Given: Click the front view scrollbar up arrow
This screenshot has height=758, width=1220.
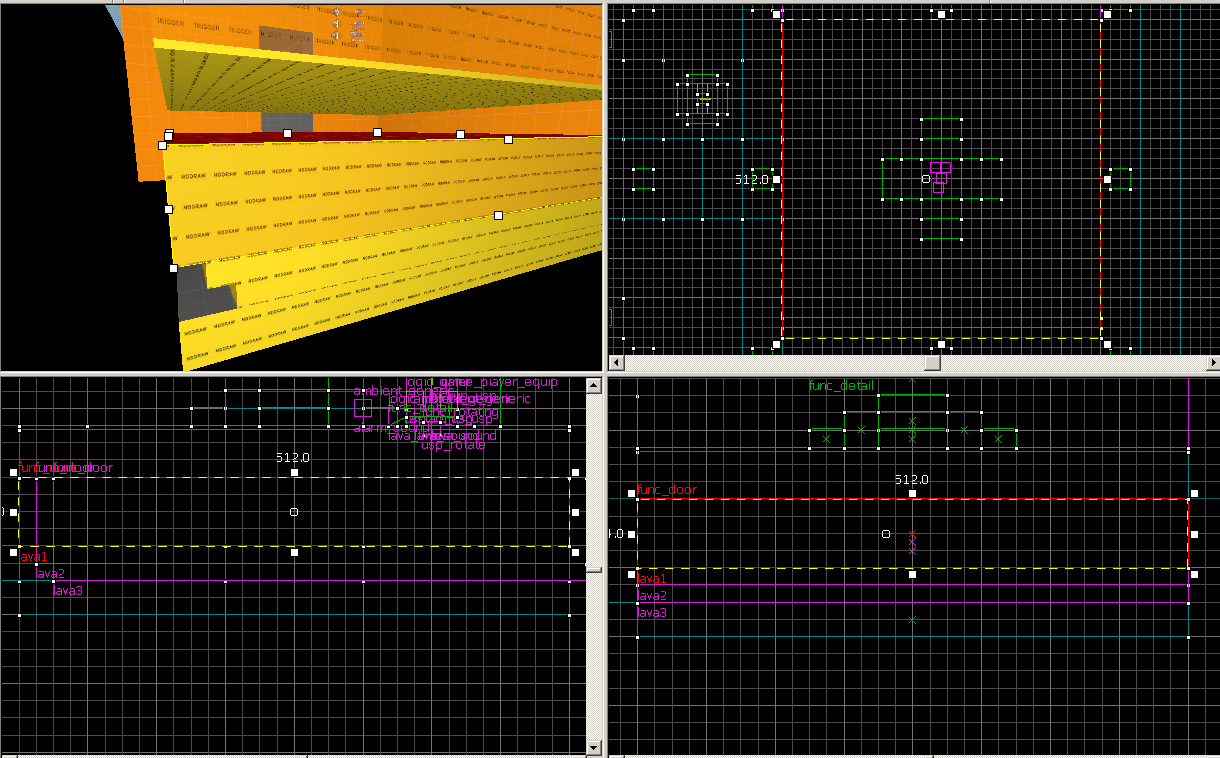Looking at the screenshot, I should tap(594, 385).
